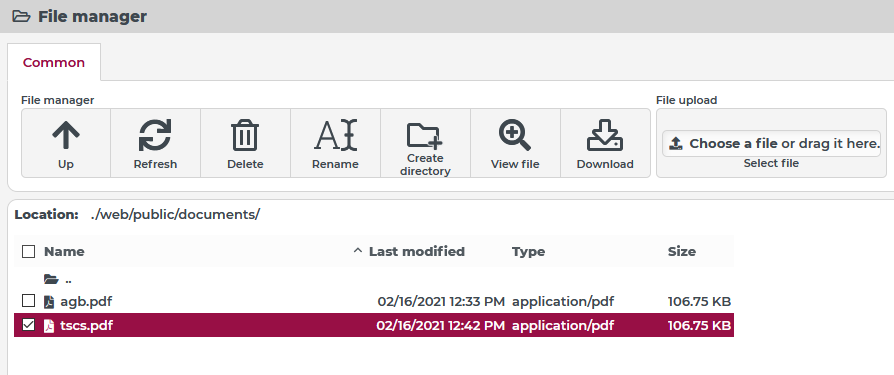Click the PDF icon beside tscs.pdf
The image size is (894, 375).
50,326
